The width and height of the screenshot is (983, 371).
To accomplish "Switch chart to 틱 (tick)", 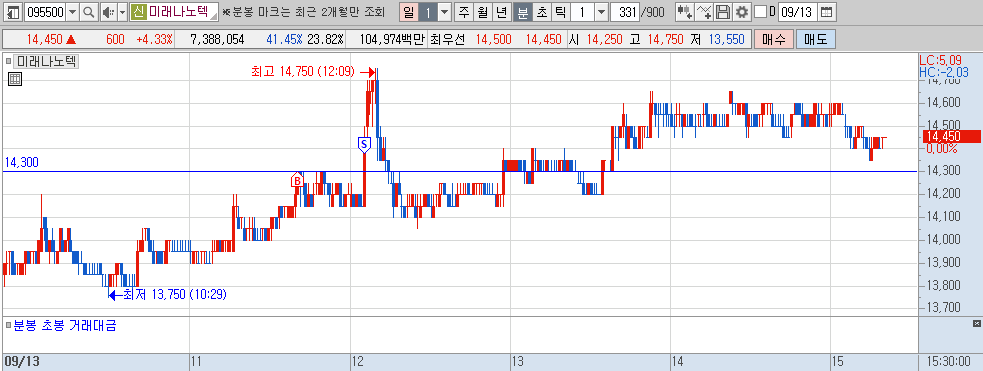I will (560, 11).
